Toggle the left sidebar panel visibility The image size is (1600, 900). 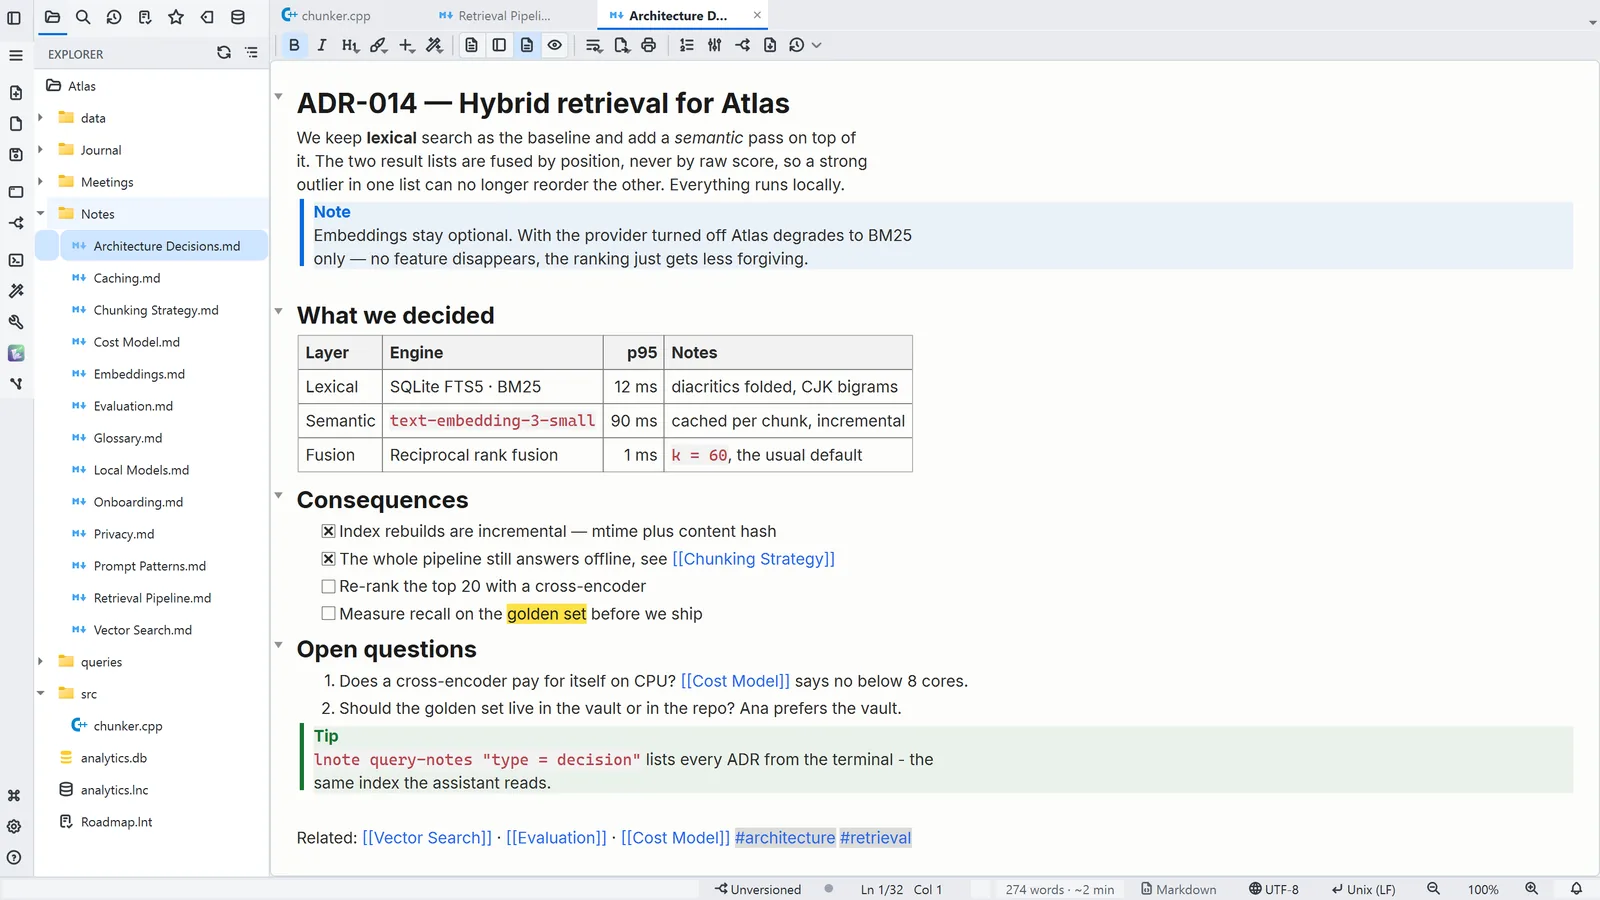click(x=14, y=17)
